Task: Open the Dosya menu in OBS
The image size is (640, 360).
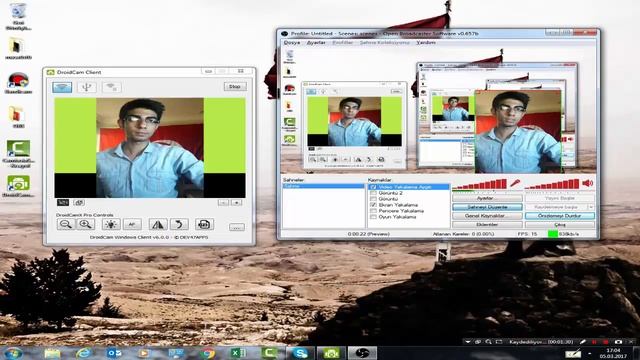Action: pos(291,42)
